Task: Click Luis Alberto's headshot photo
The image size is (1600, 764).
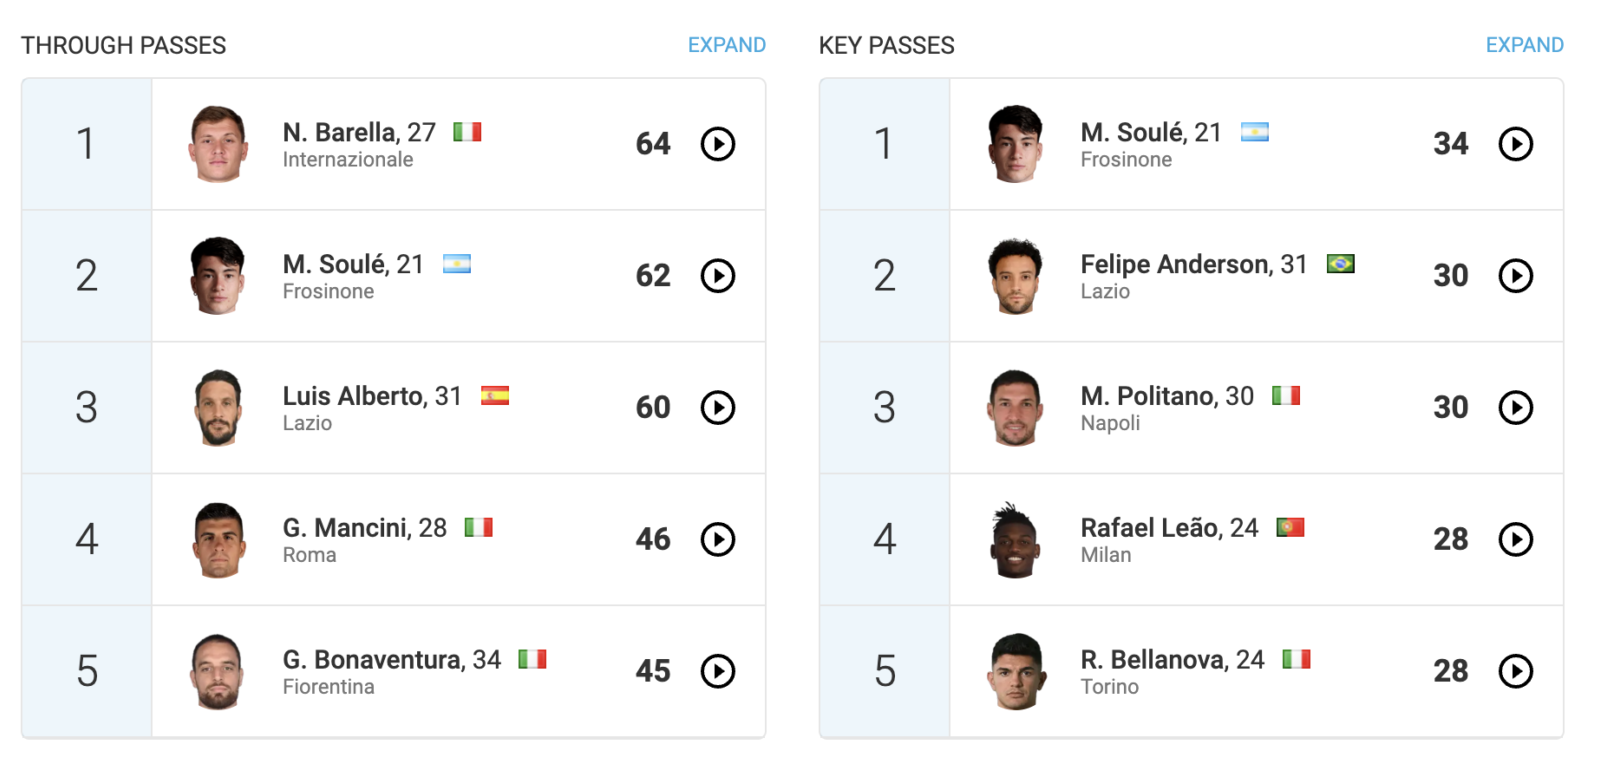Action: [x=217, y=408]
